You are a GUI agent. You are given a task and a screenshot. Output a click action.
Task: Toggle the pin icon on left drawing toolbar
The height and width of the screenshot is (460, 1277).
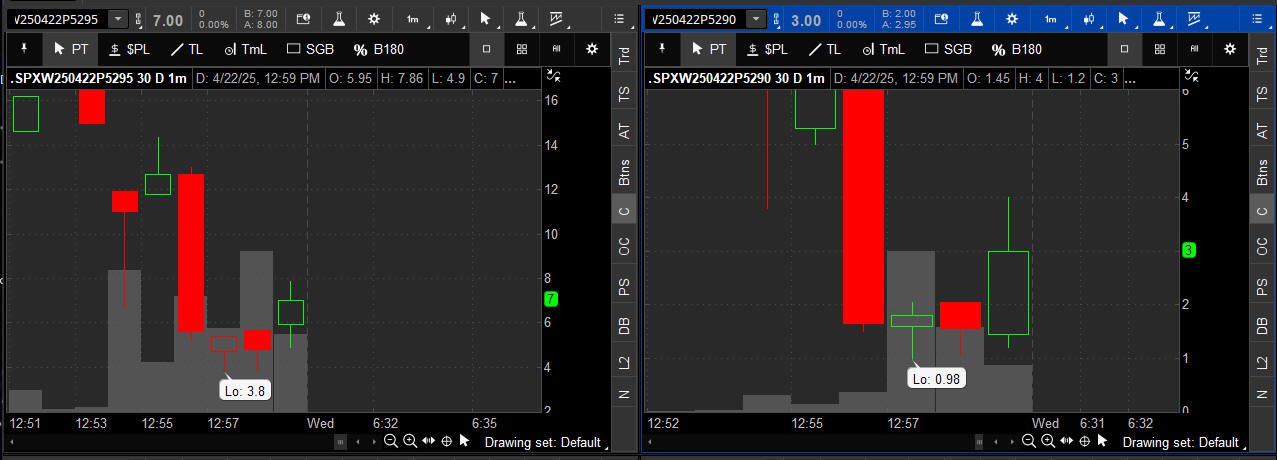pos(24,48)
